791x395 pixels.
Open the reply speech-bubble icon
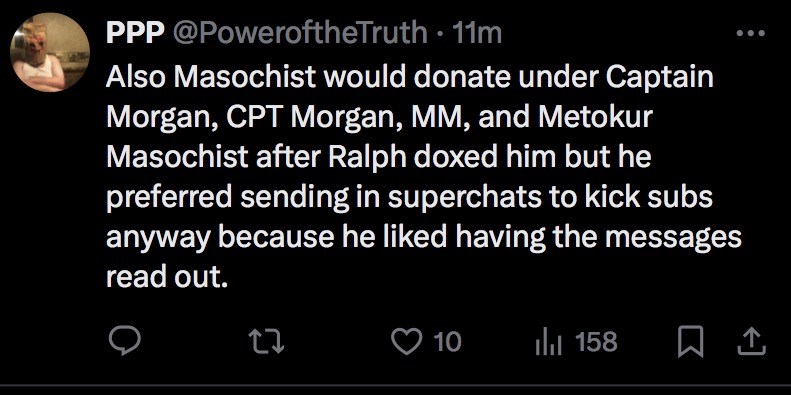point(125,342)
